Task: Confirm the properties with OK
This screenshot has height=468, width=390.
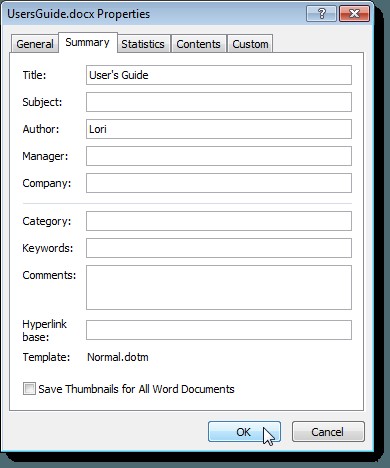Action: tap(244, 432)
